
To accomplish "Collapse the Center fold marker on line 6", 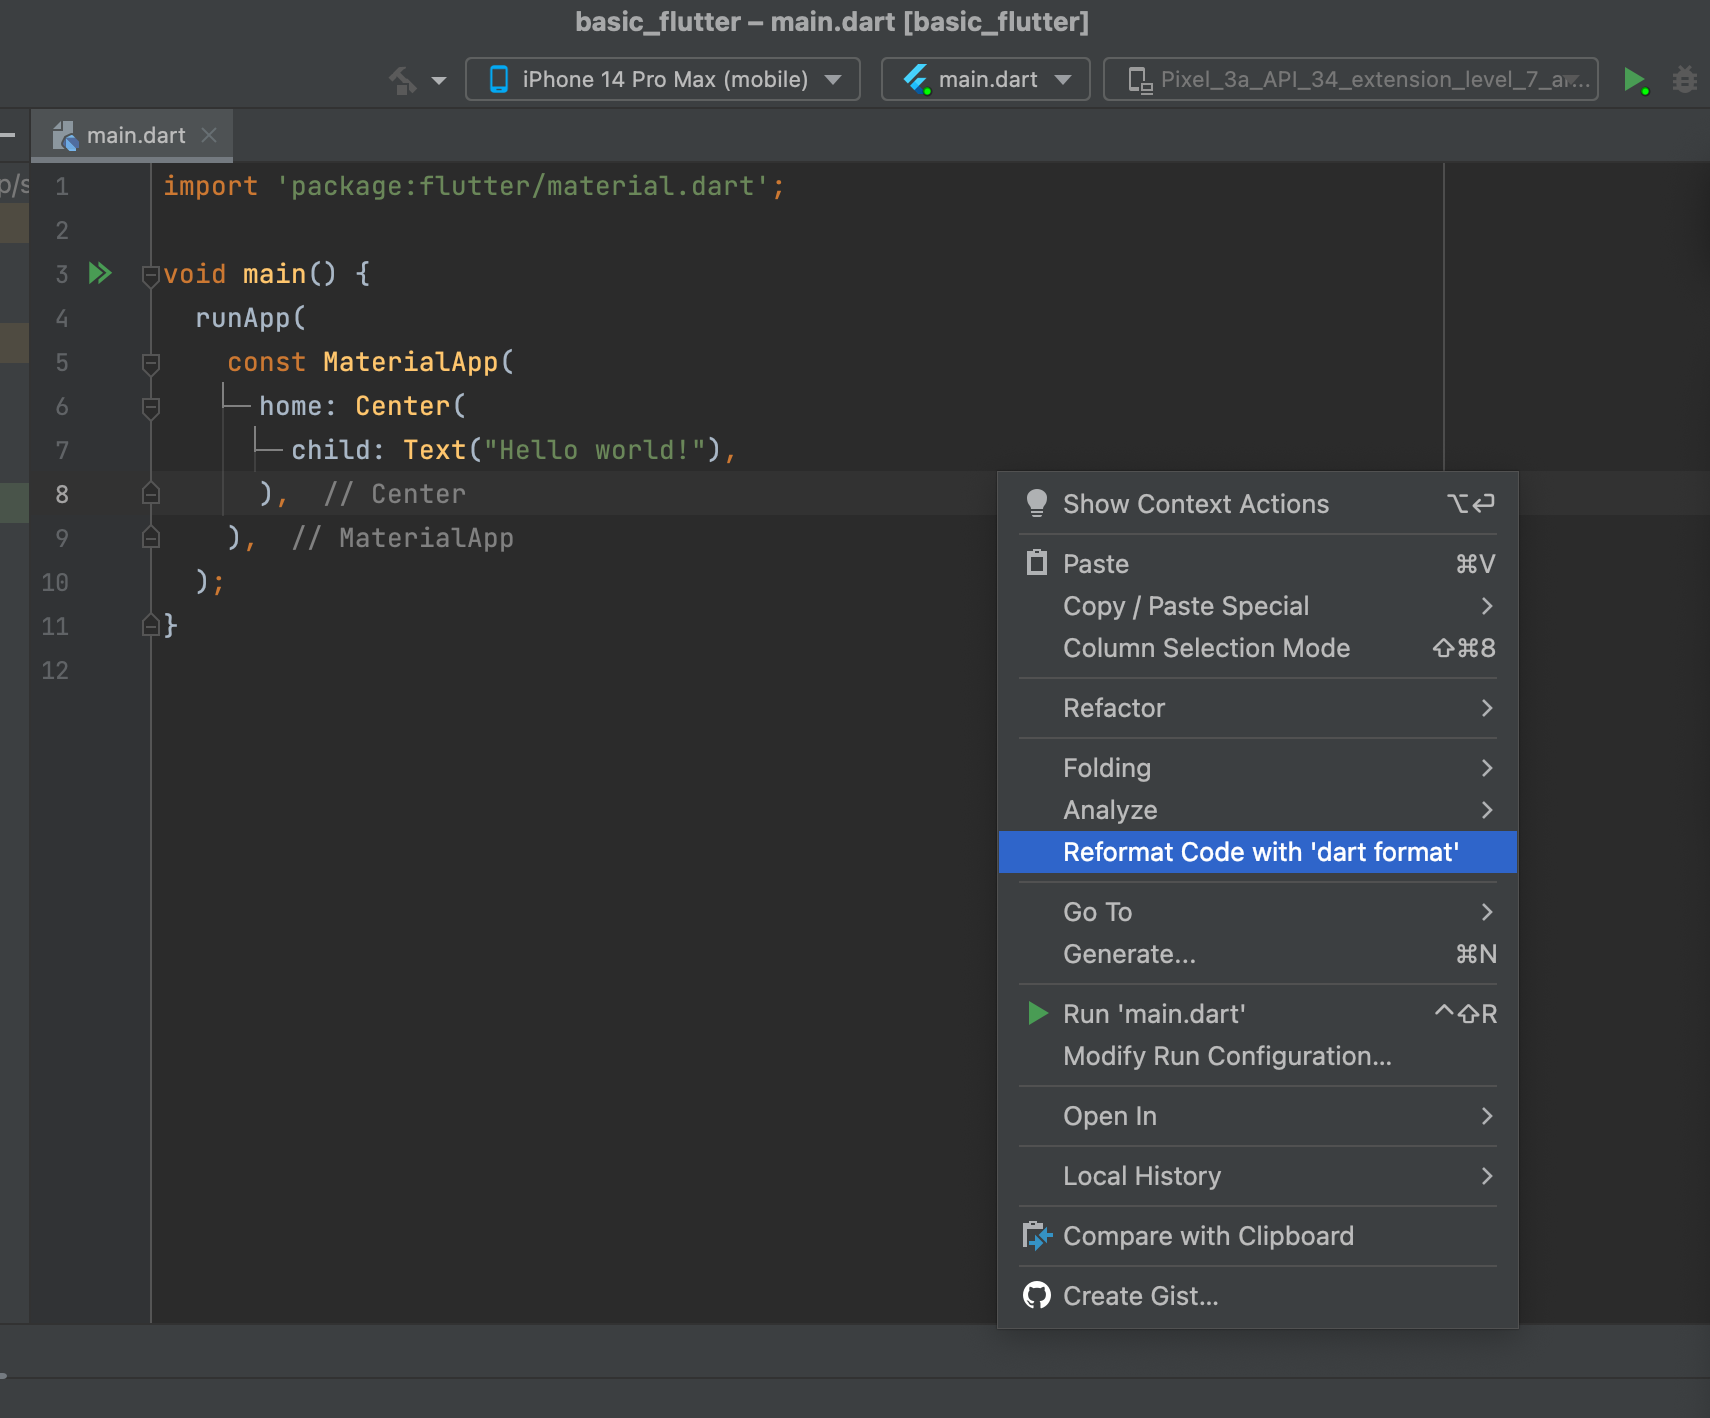I will 151,407.
